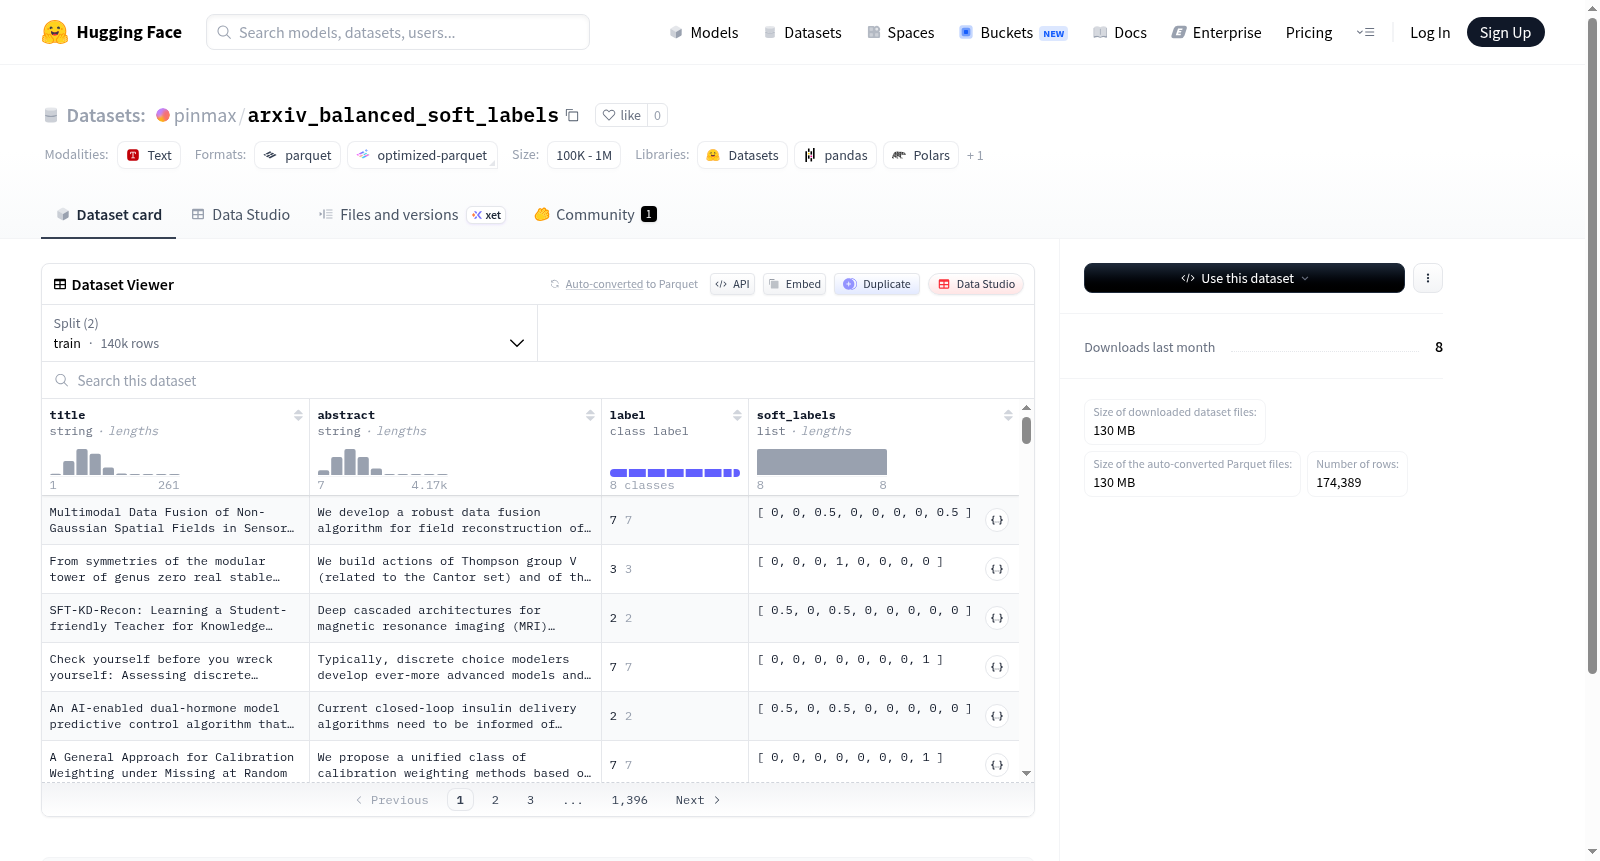Copy dataset name with the copy icon
Image resolution: width=1600 pixels, height=861 pixels.
tap(572, 115)
